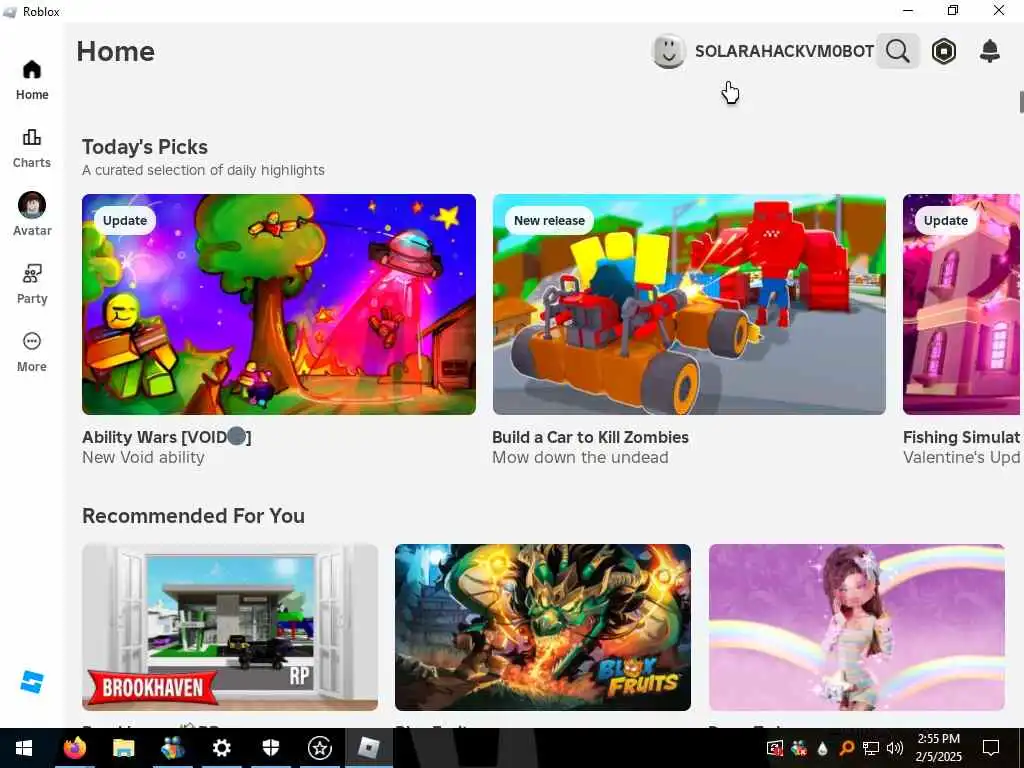Open the Avatar editor in the sidebar
This screenshot has width=1024, height=768.
click(31, 215)
